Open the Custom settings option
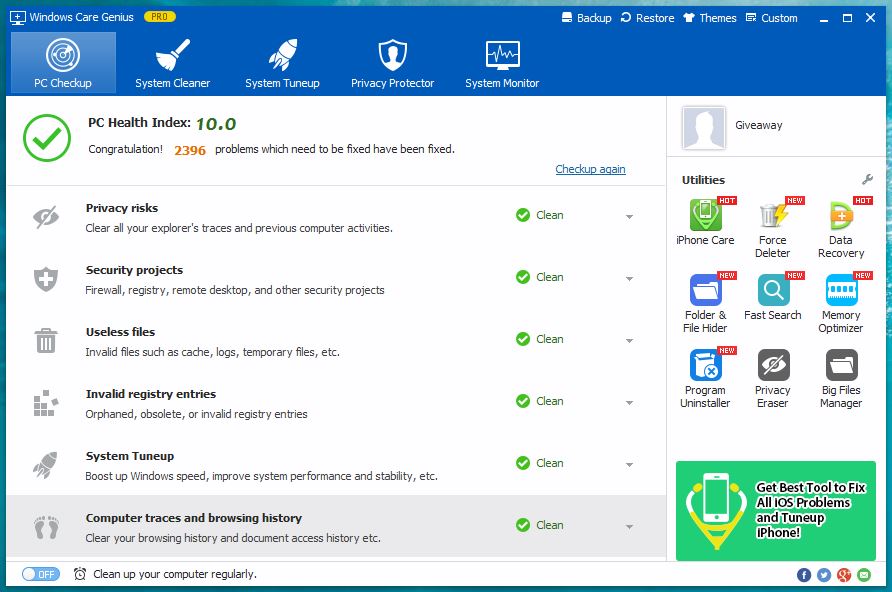Image resolution: width=892 pixels, height=592 pixels. click(x=771, y=18)
